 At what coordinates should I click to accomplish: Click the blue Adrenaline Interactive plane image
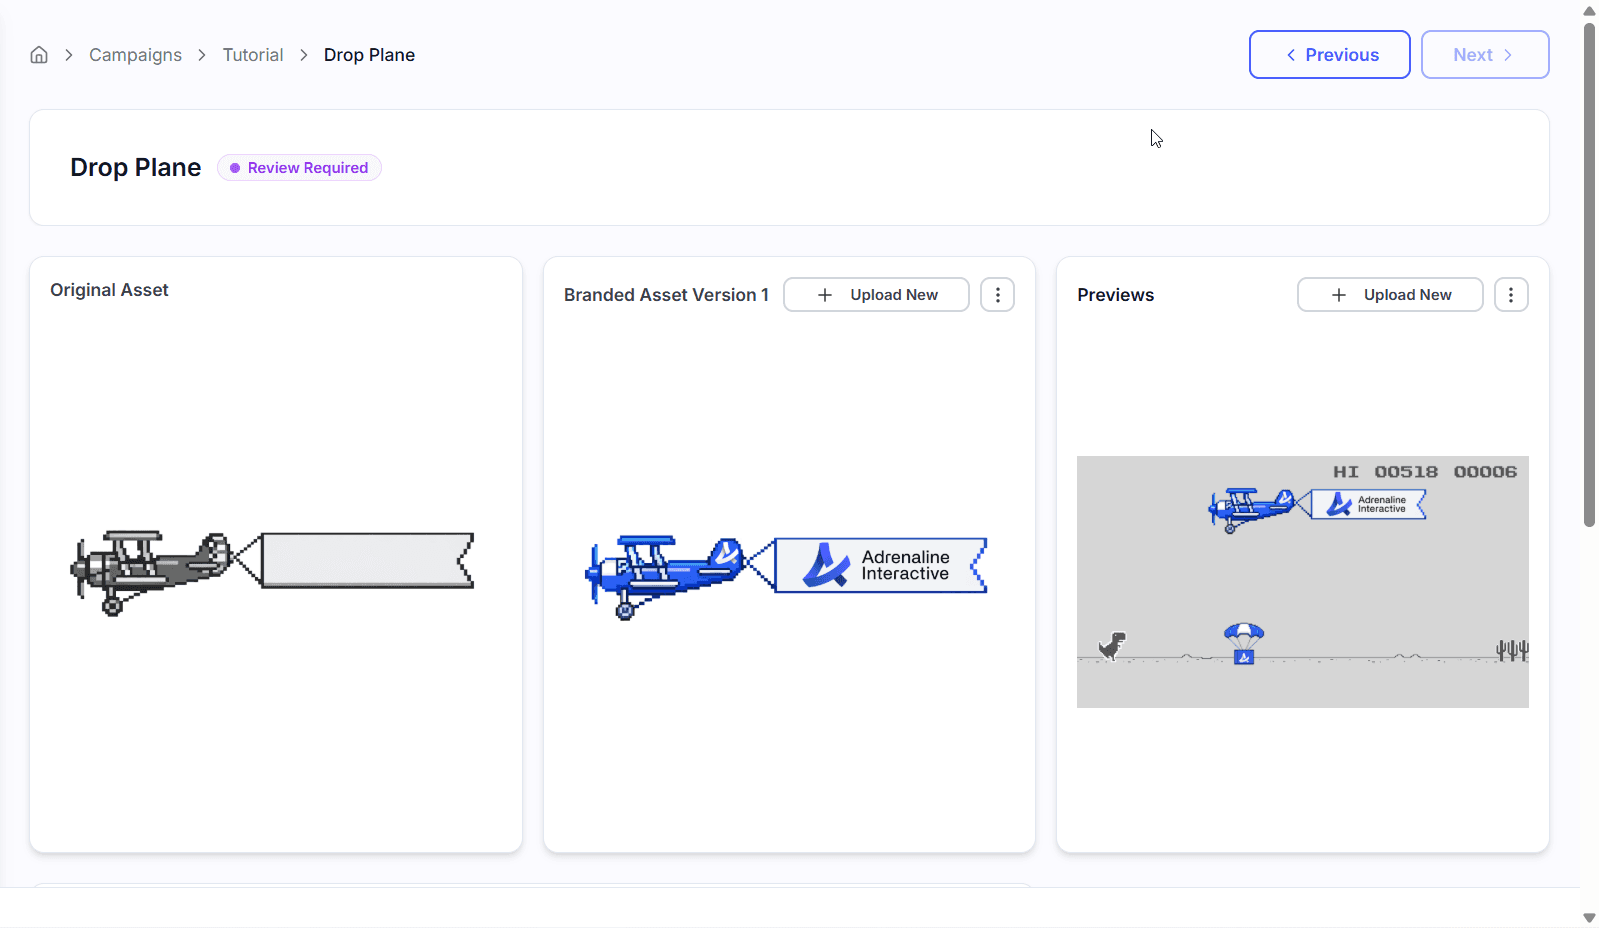[x=787, y=577]
